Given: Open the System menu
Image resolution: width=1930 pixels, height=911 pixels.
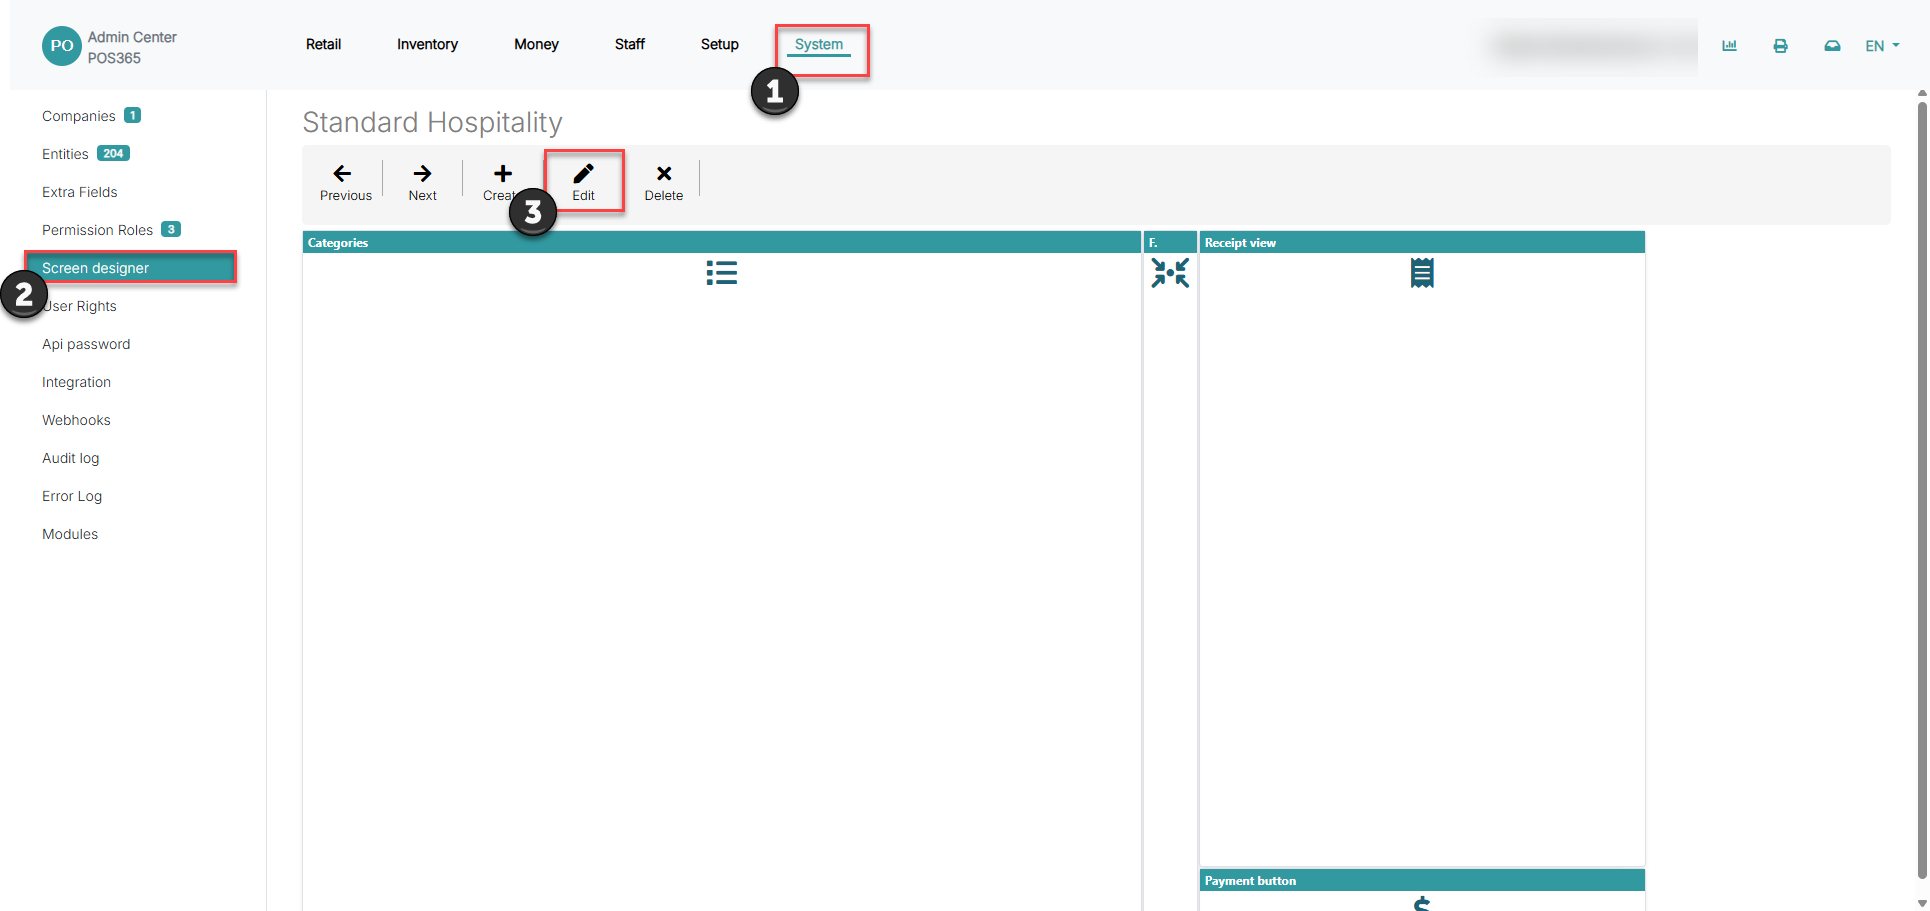Looking at the screenshot, I should coord(819,44).
